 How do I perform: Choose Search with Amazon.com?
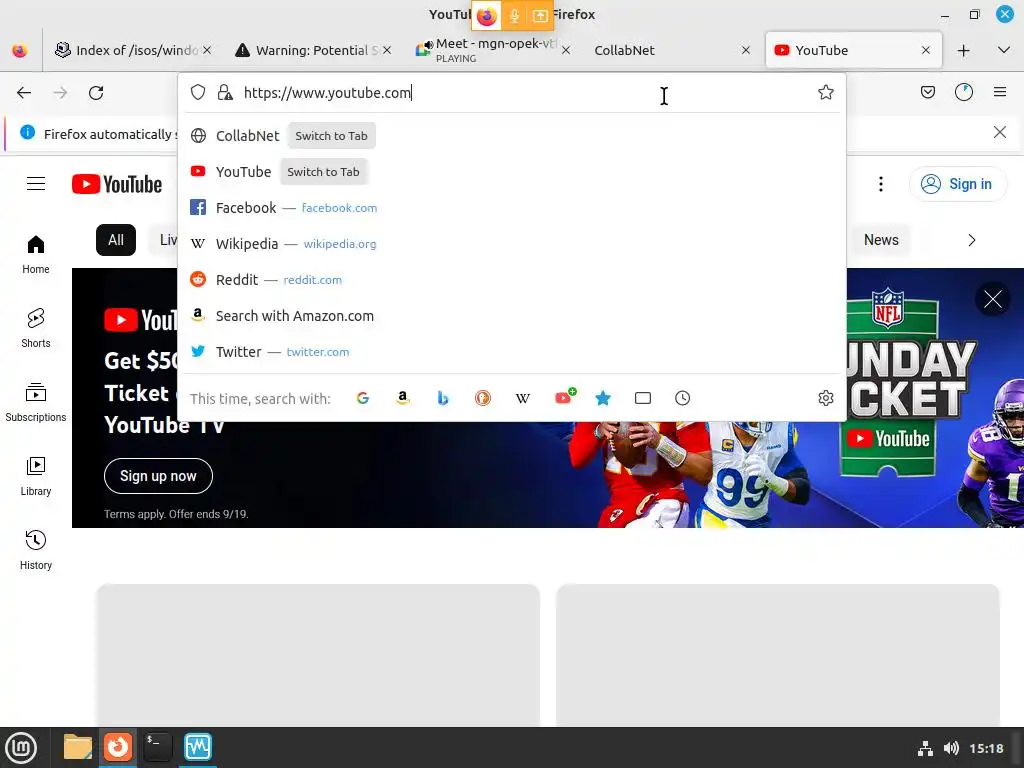click(x=511, y=315)
